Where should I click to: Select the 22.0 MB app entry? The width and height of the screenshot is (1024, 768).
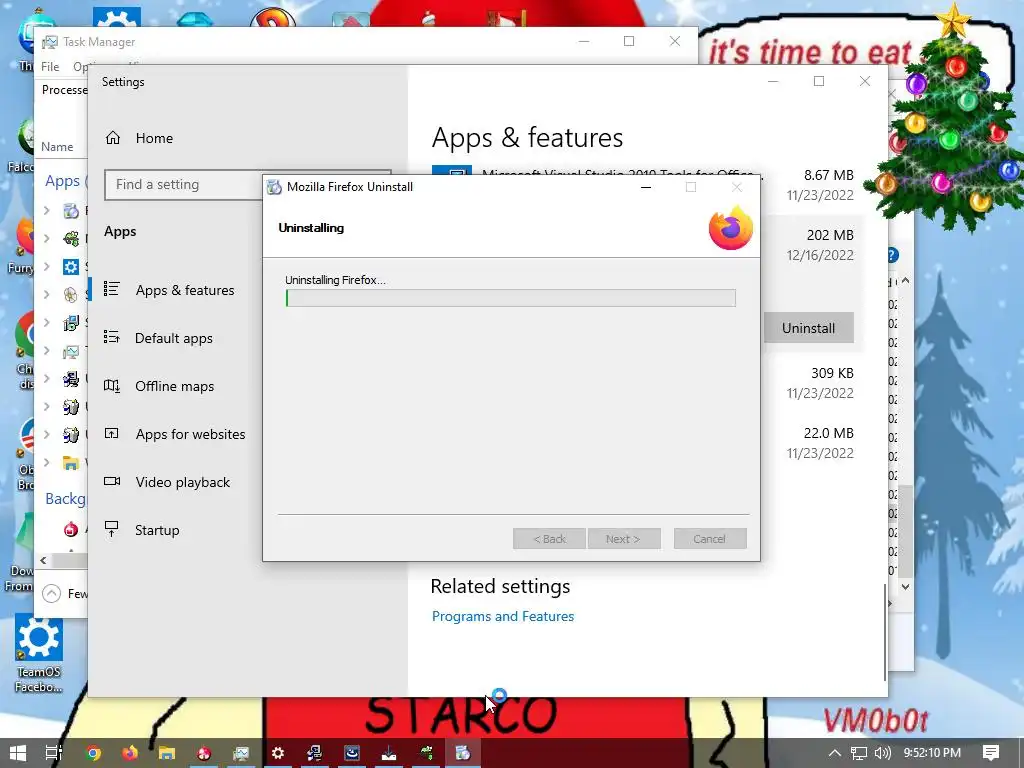coord(810,443)
